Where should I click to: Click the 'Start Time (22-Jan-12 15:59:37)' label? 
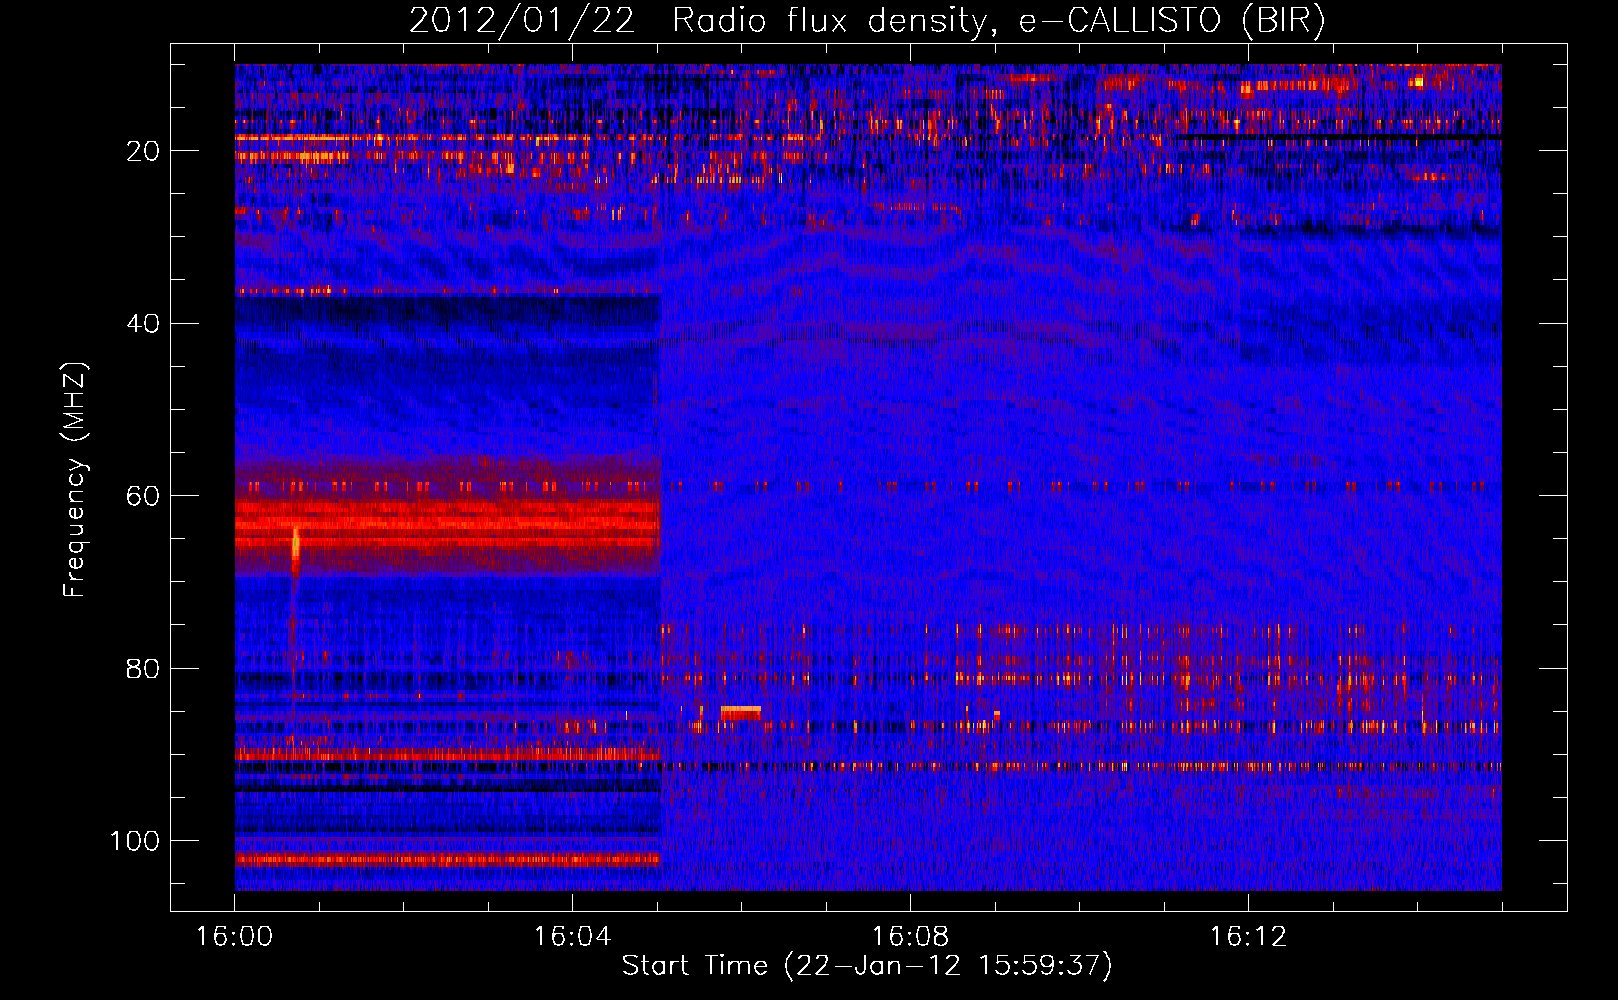tap(867, 966)
